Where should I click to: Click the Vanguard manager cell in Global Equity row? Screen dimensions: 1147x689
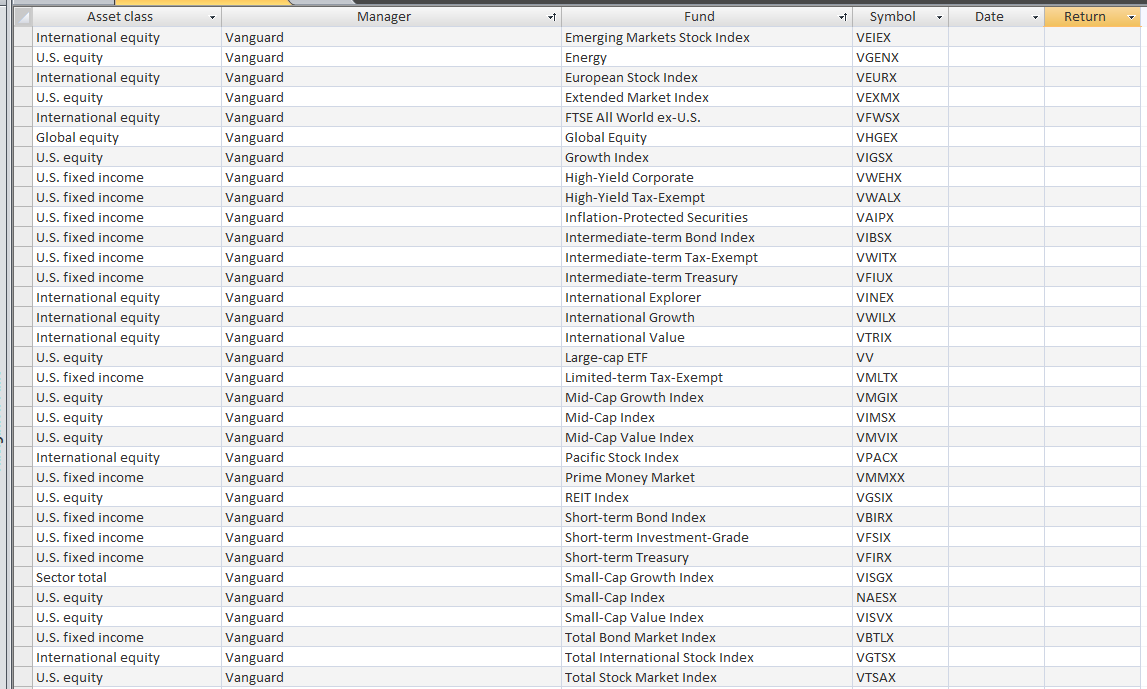coord(391,138)
